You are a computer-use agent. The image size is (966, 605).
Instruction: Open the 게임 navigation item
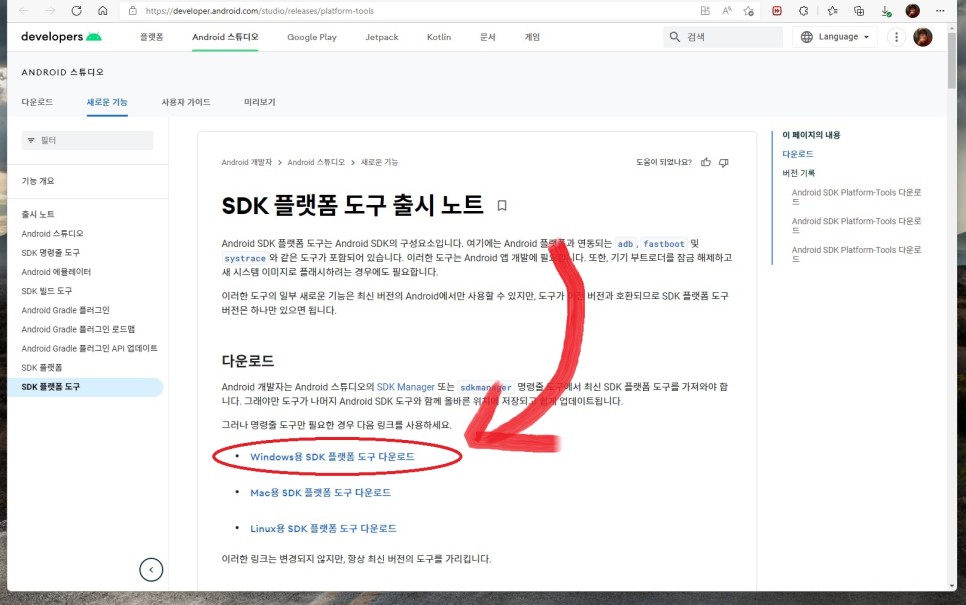532,37
